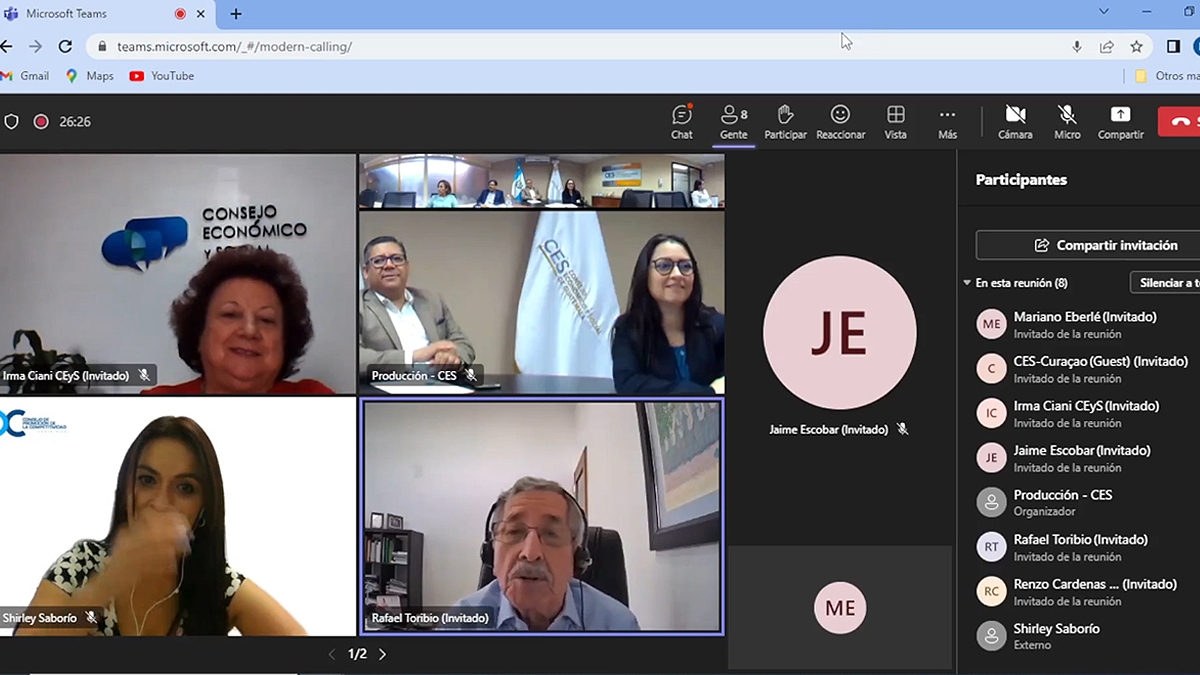Open the Reaccionar emoji menu

click(x=840, y=122)
